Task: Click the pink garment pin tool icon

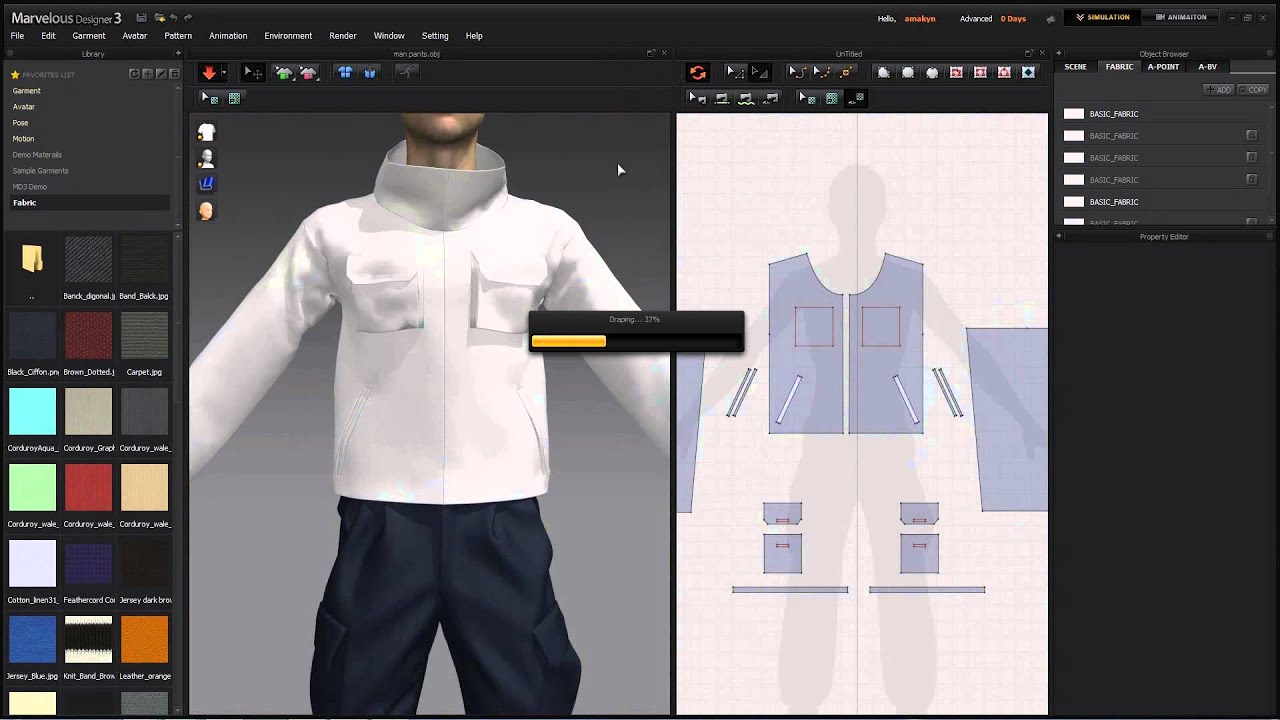Action: [x=308, y=73]
